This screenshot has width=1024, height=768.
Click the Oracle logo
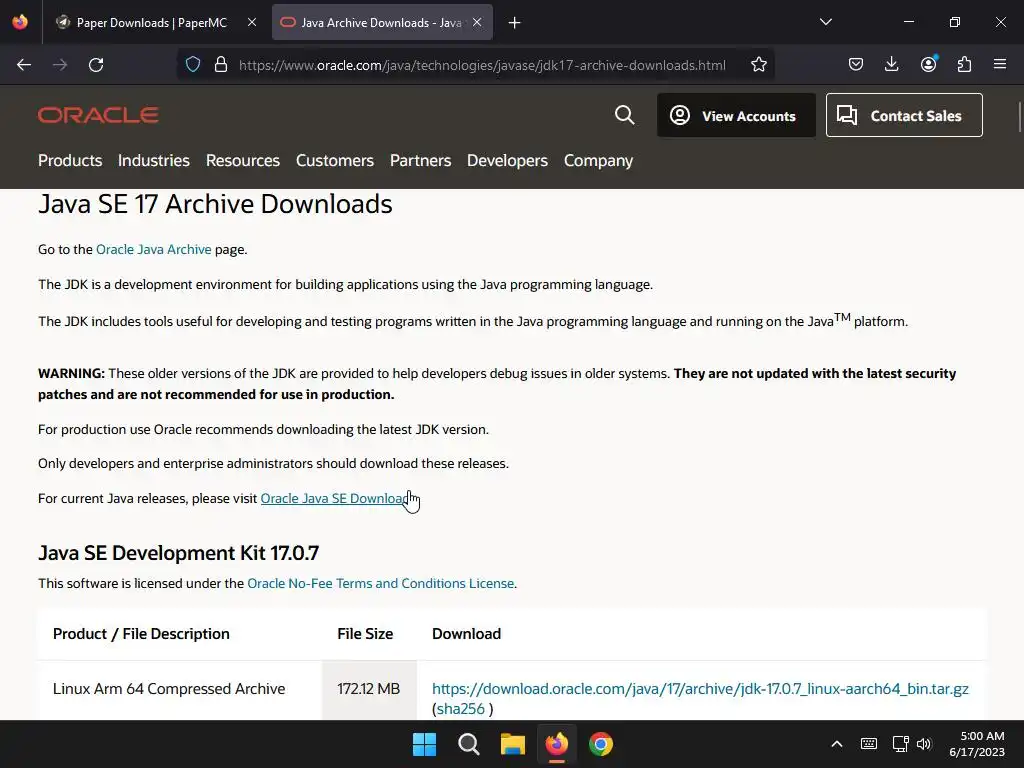[98, 115]
